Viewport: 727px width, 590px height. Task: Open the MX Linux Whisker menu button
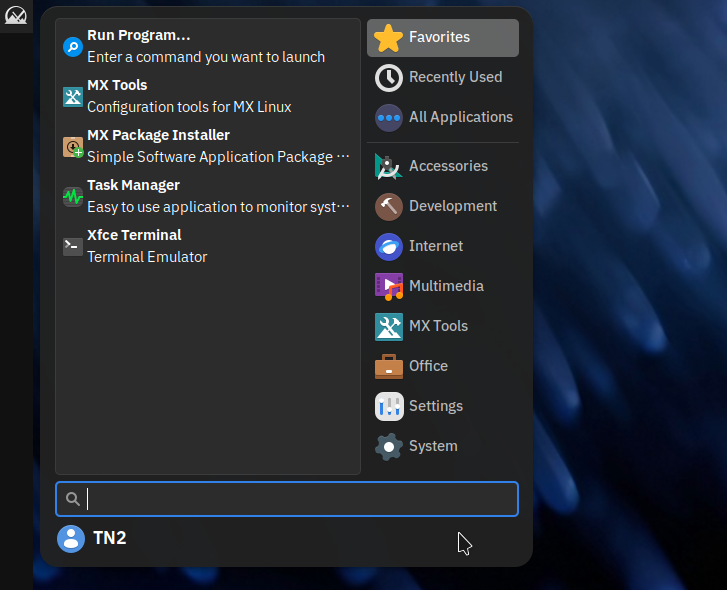16,15
